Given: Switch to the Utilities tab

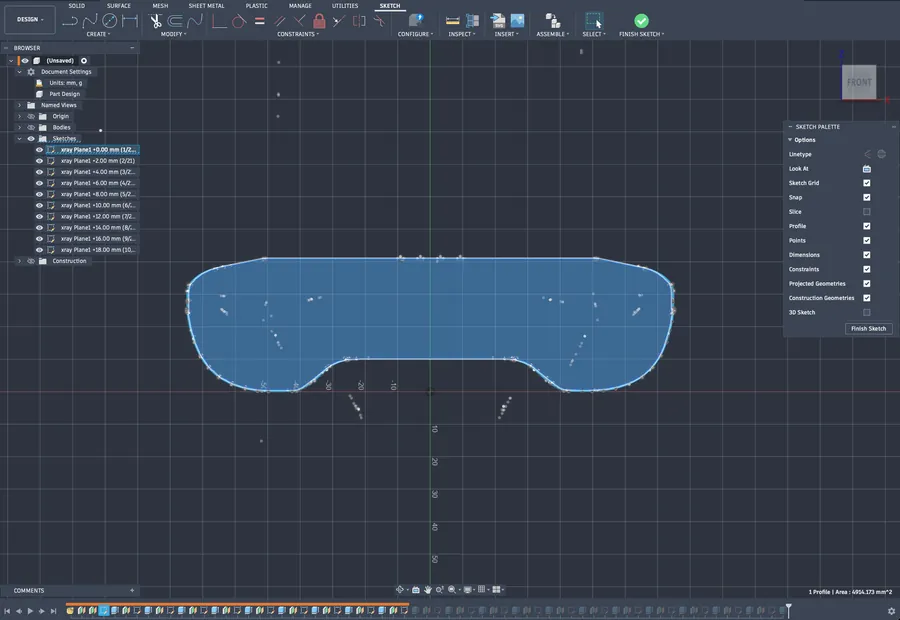Looking at the screenshot, I should tap(345, 6).
